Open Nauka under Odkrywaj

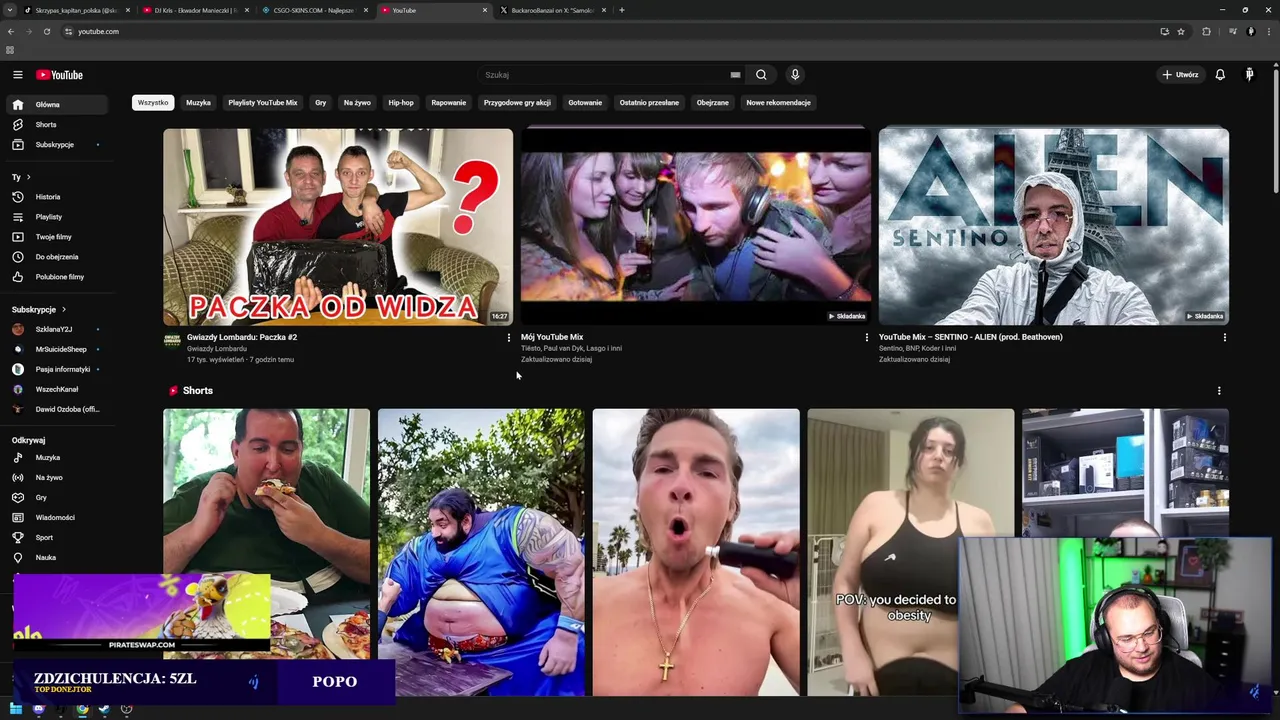click(x=56, y=557)
